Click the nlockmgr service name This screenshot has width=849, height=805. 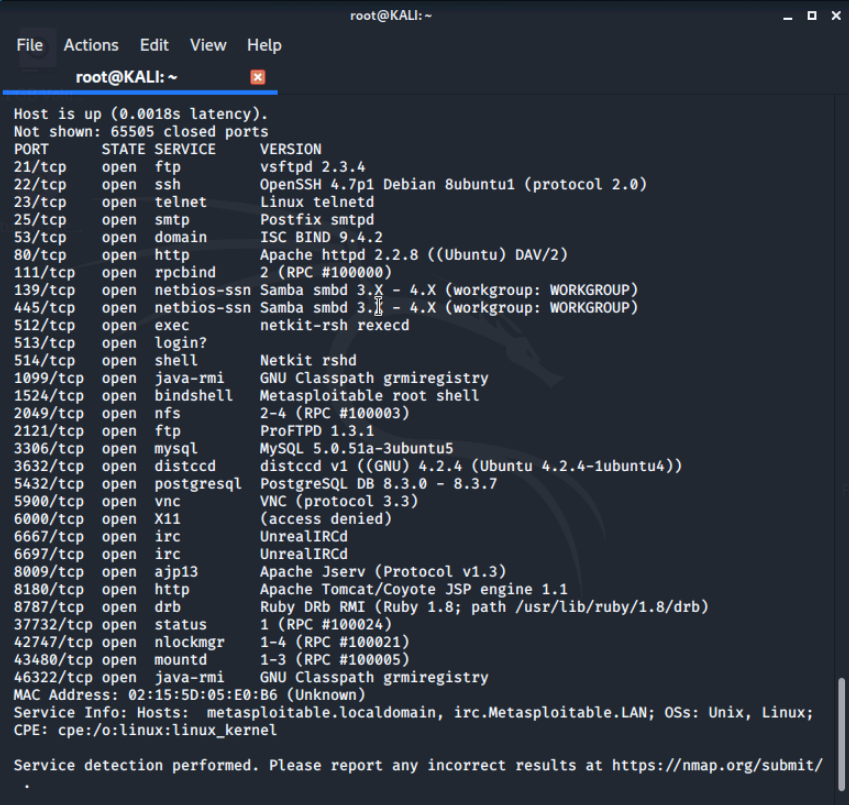click(x=189, y=642)
